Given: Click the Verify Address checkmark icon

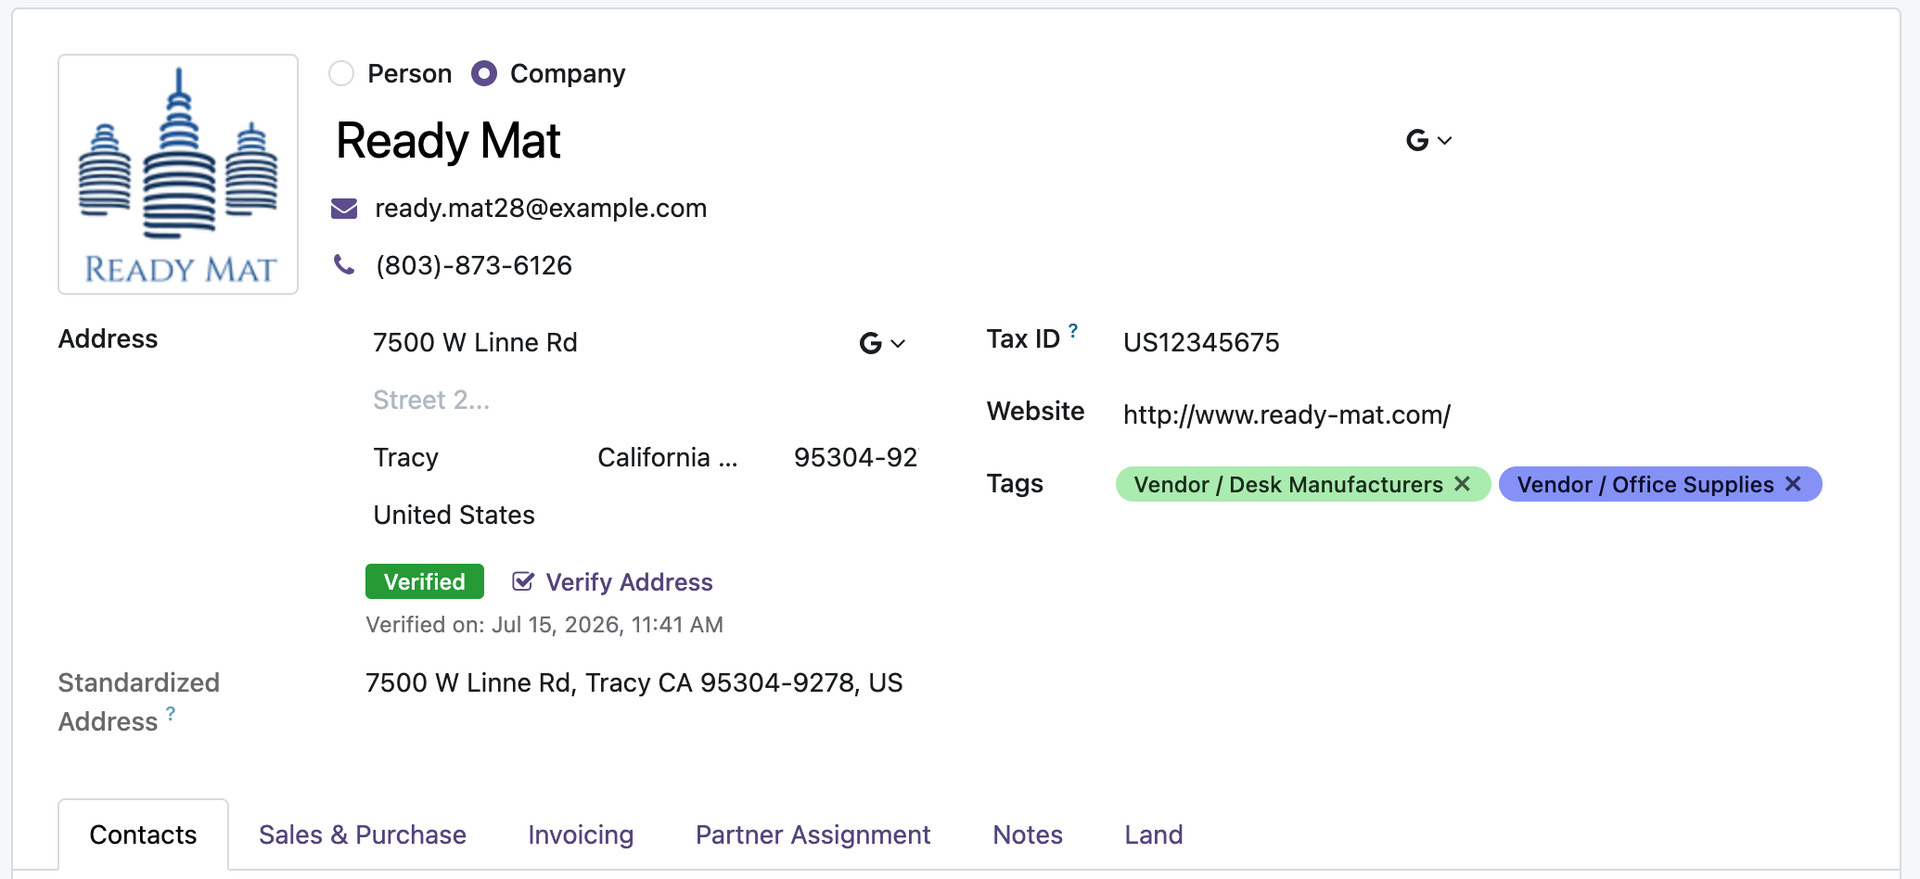Looking at the screenshot, I should 523,581.
